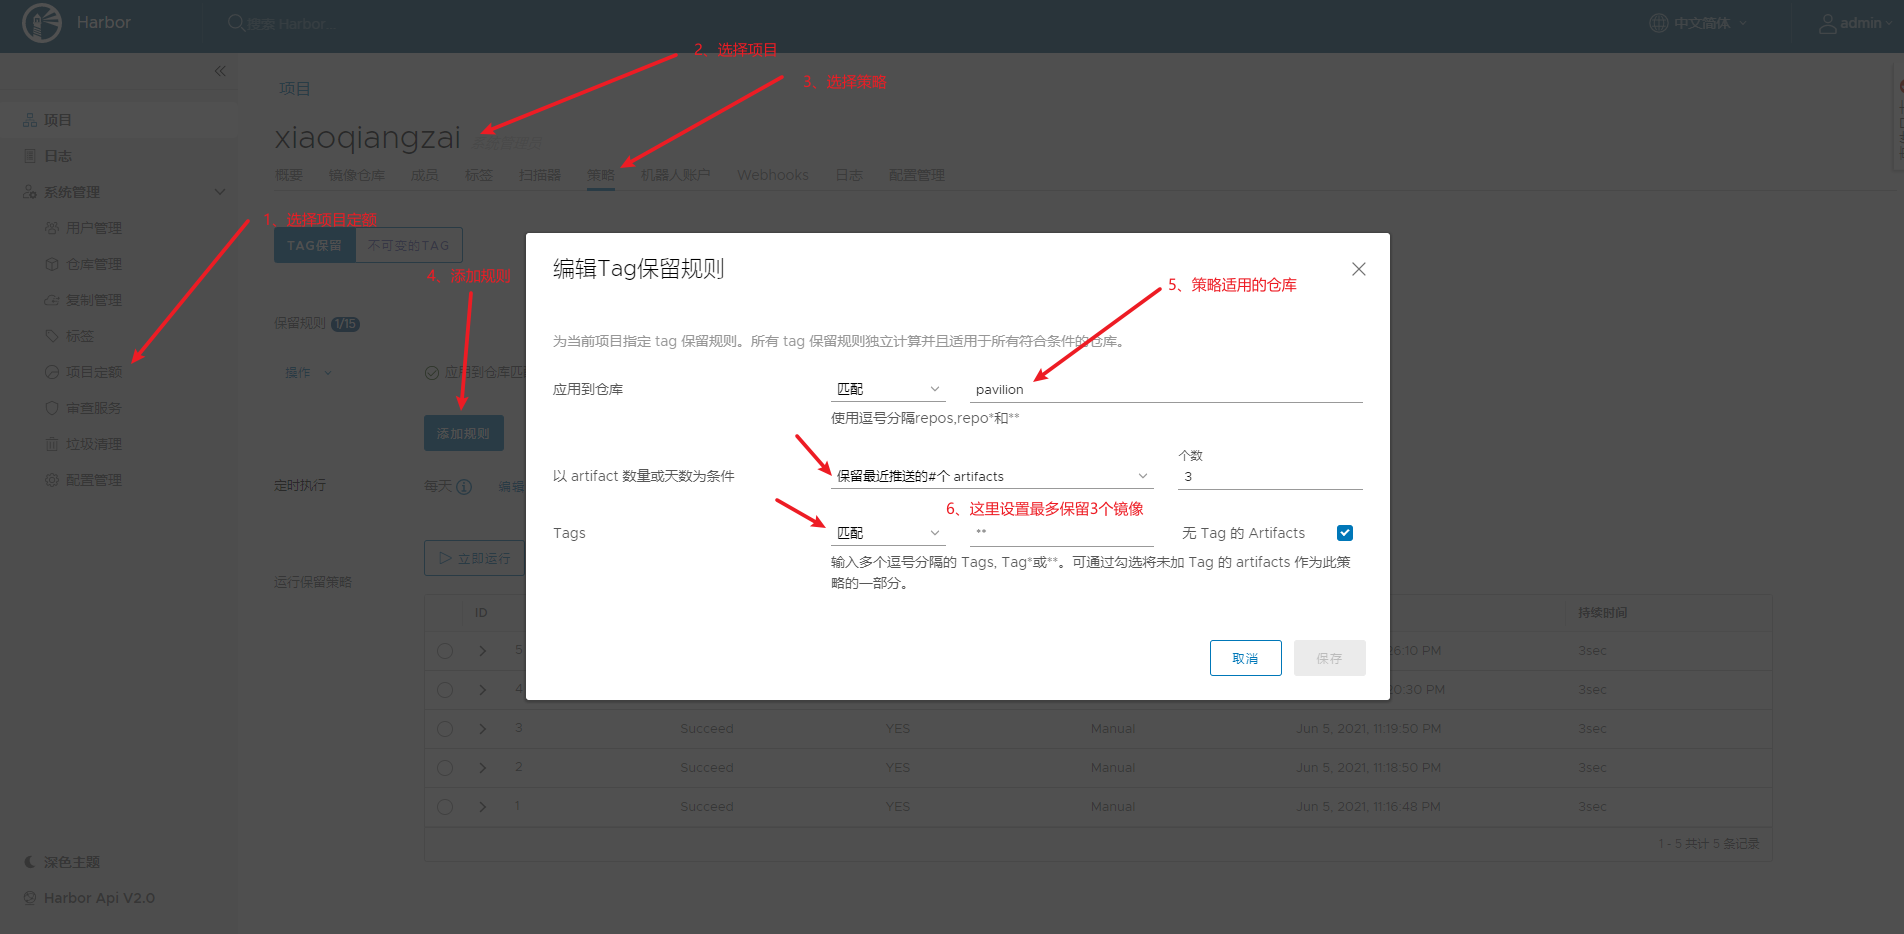Screen dimensions: 1904x934
Task: Click the 项目 breadcrumb link
Action: 294,89
